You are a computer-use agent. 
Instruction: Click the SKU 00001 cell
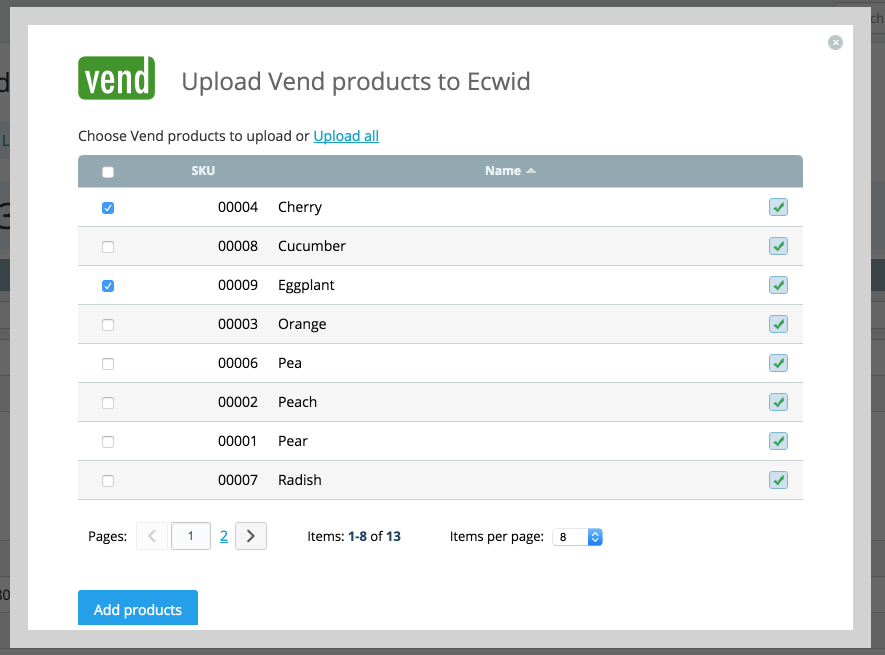[x=238, y=441]
